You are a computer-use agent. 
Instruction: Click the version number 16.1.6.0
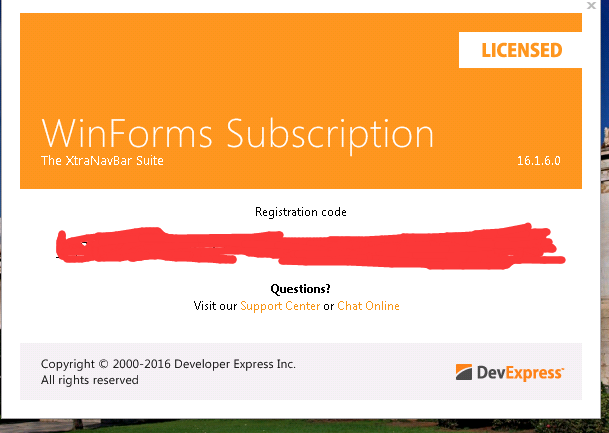pos(538,160)
